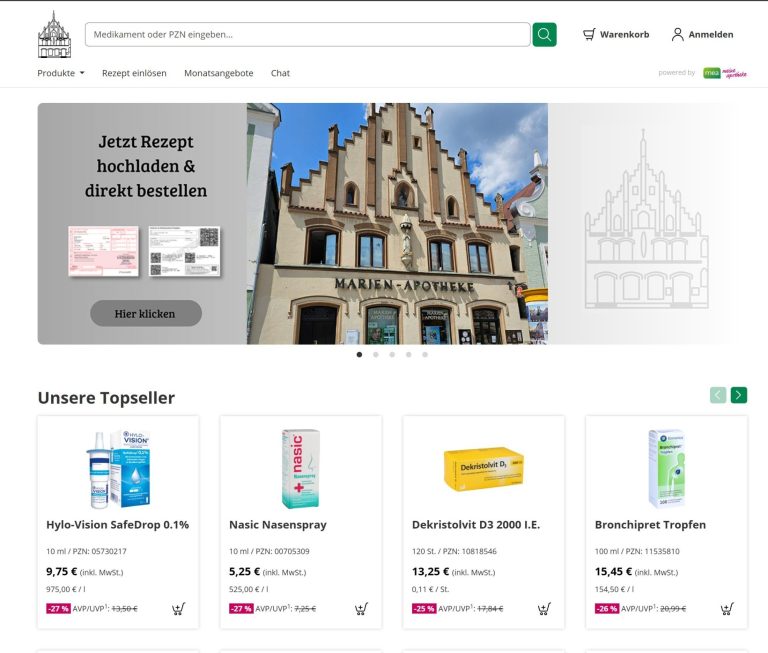768x653 pixels.
Task: Select fifth carousel slide dot
Action: 425,355
